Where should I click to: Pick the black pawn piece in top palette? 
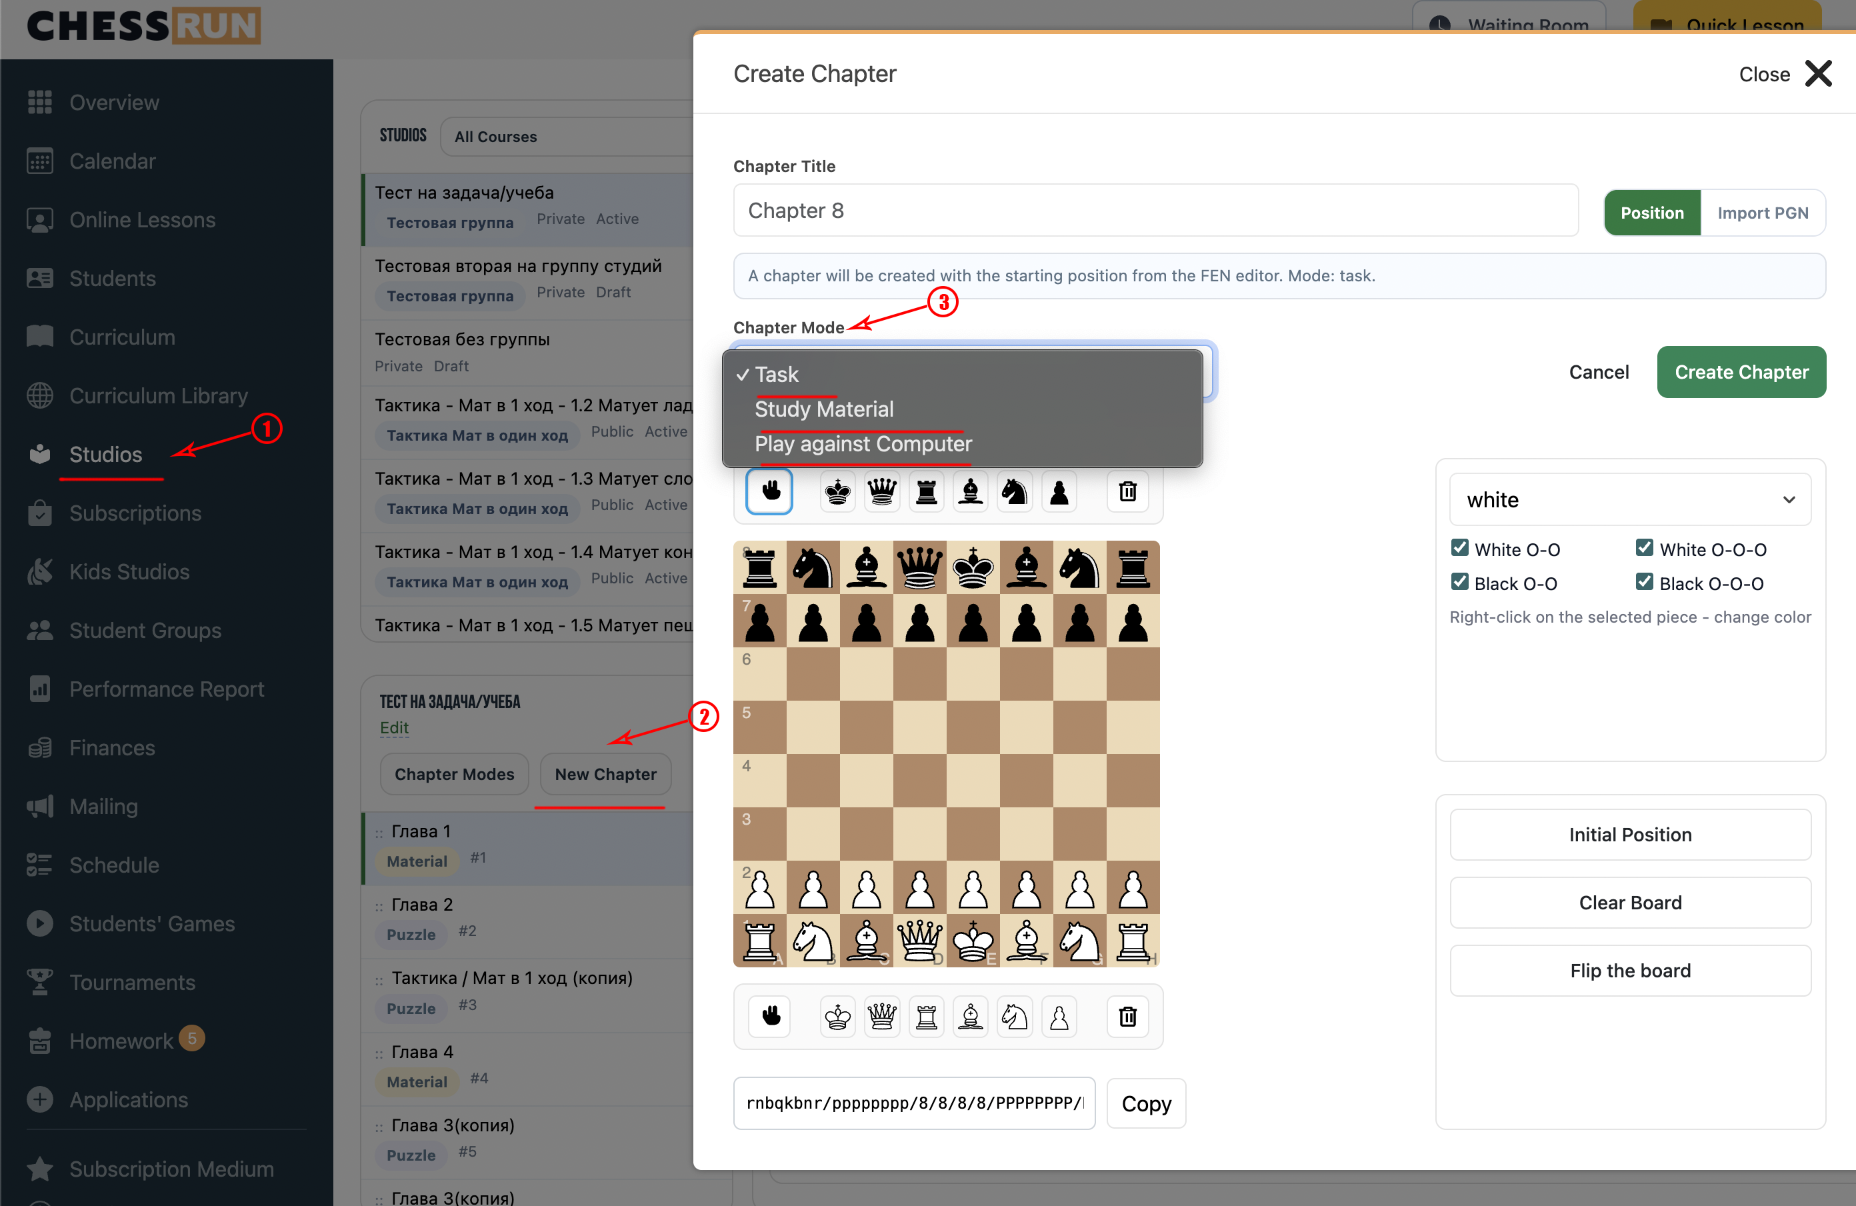[1059, 491]
